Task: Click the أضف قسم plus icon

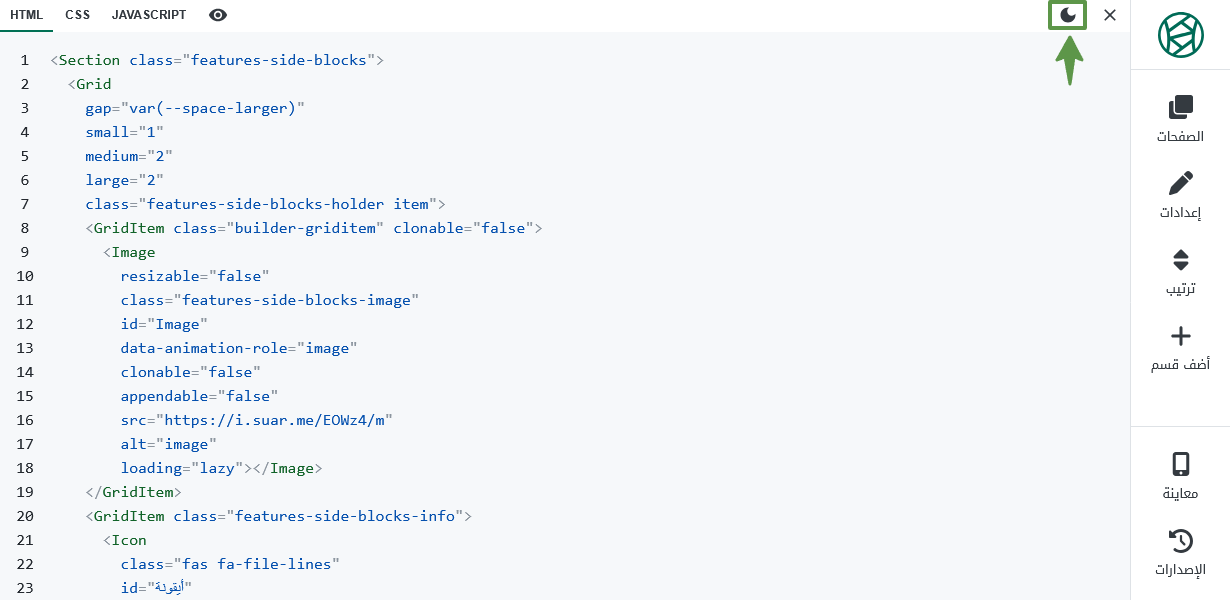Action: (x=1181, y=336)
